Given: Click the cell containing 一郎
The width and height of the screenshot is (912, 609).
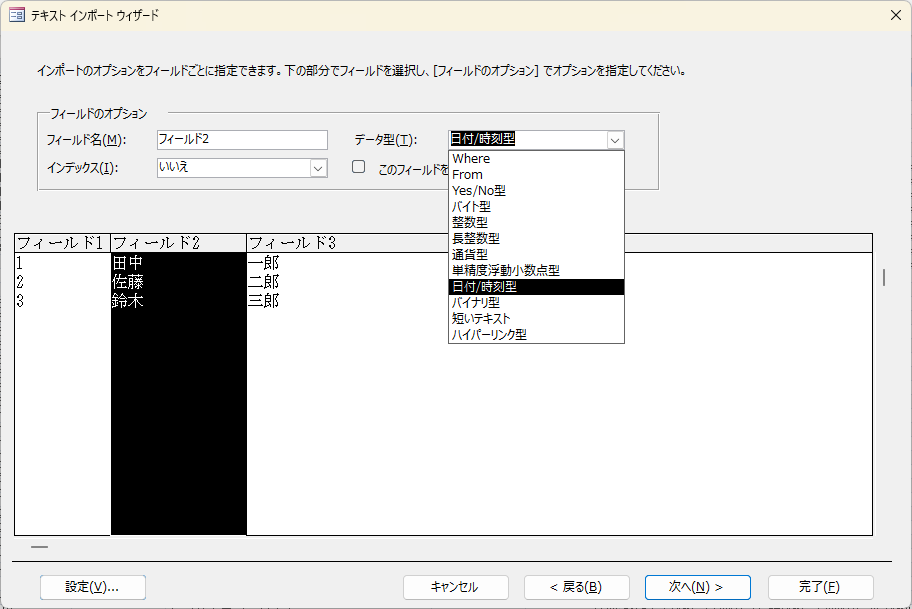Looking at the screenshot, I should coord(263,263).
